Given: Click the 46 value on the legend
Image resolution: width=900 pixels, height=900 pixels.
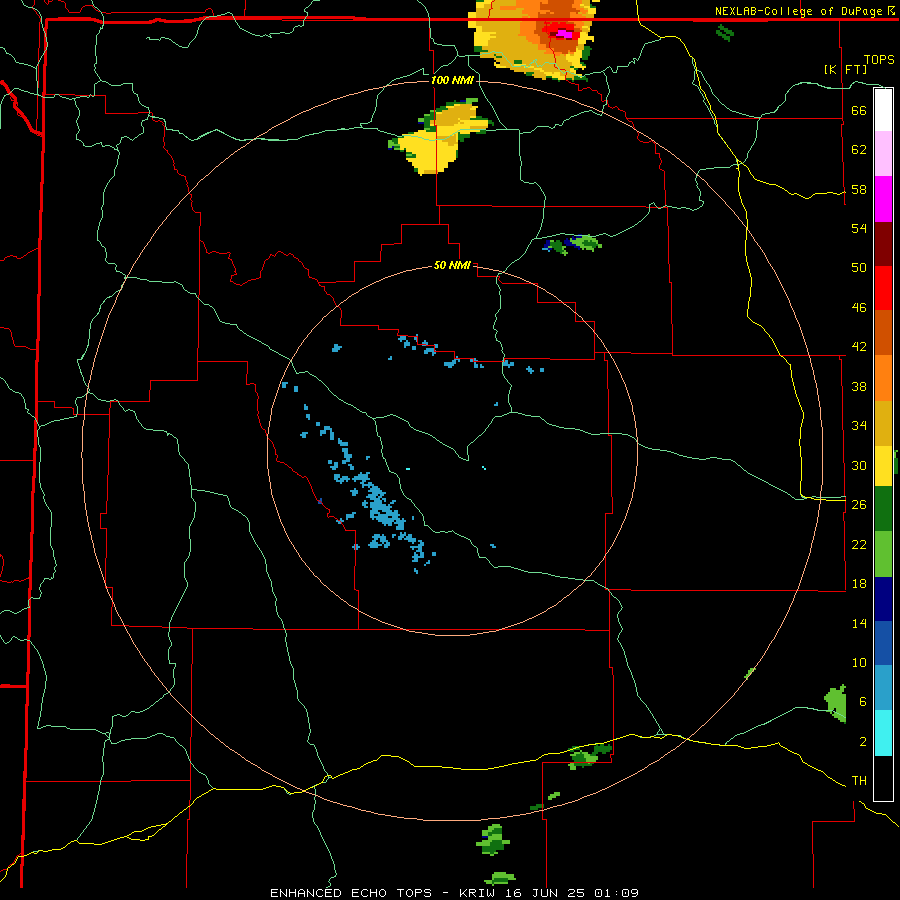Looking at the screenshot, I should tap(859, 308).
